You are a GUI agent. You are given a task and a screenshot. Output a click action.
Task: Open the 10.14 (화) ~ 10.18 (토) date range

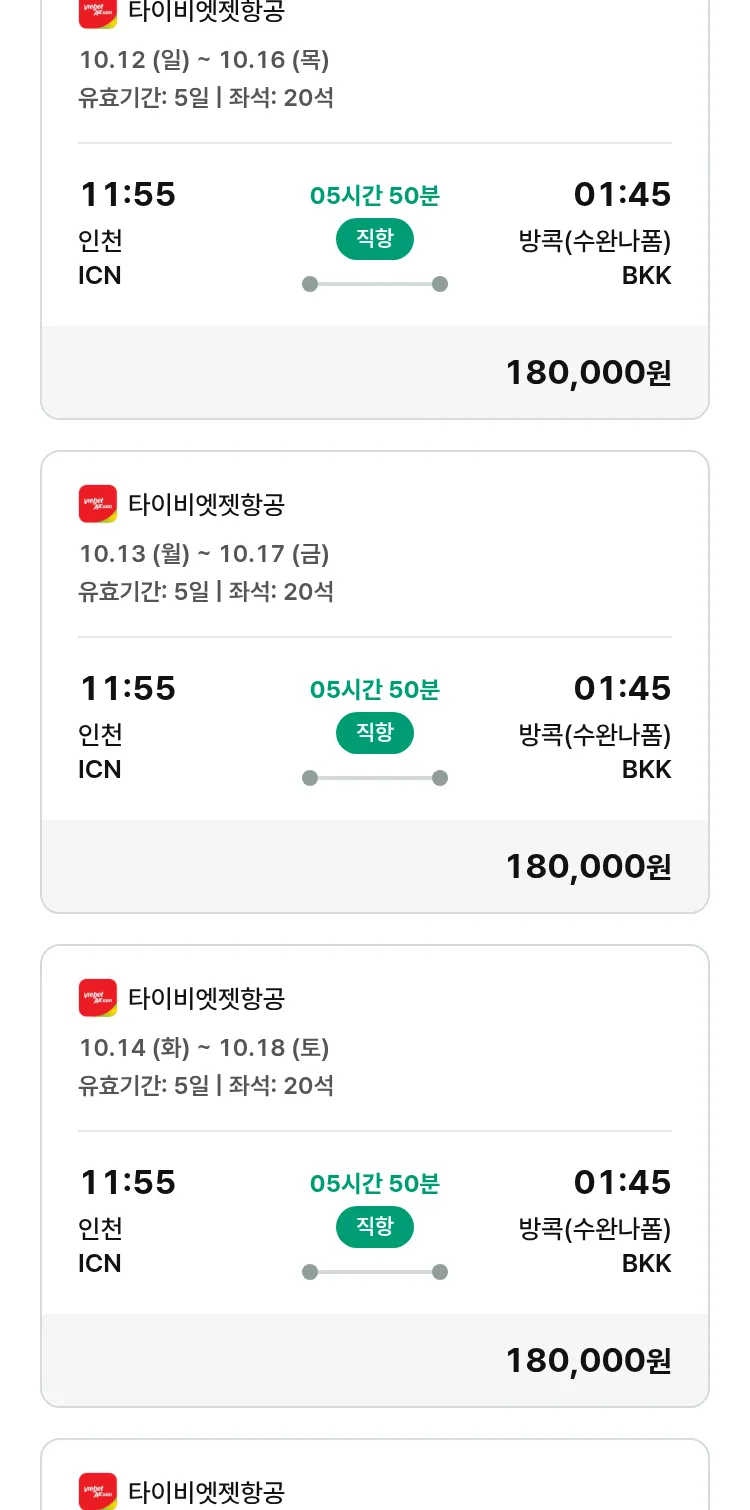point(204,1048)
